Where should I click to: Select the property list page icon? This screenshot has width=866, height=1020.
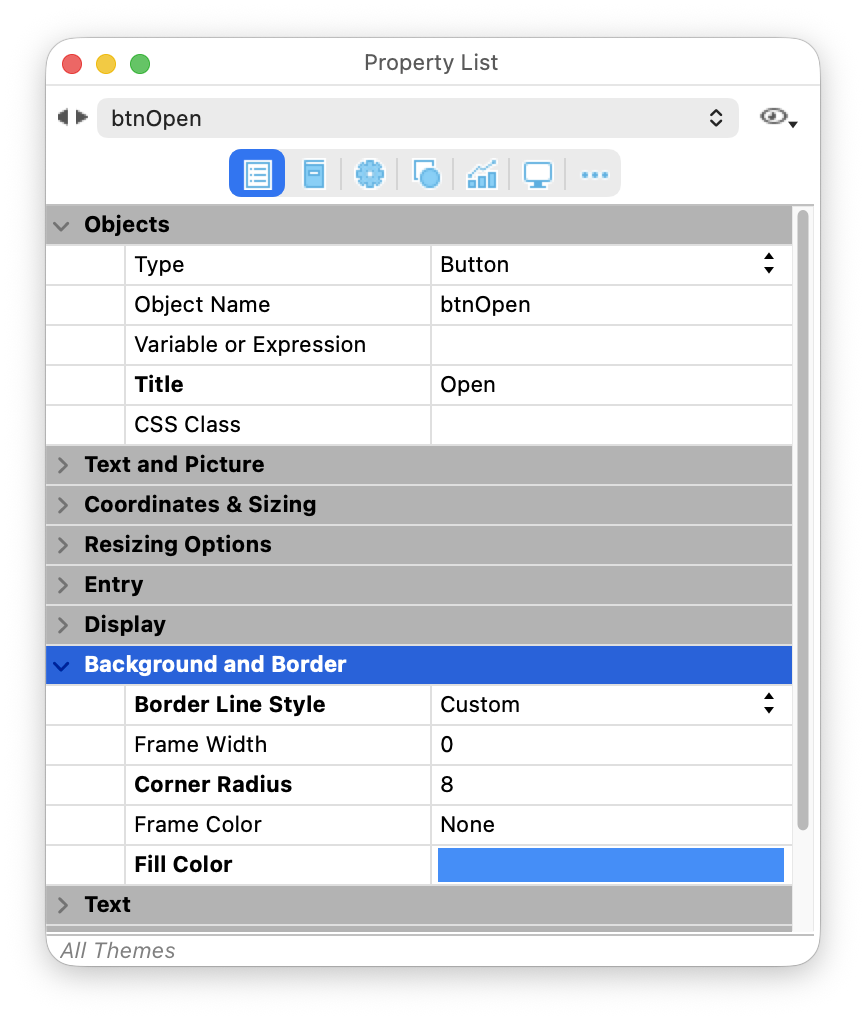257,174
